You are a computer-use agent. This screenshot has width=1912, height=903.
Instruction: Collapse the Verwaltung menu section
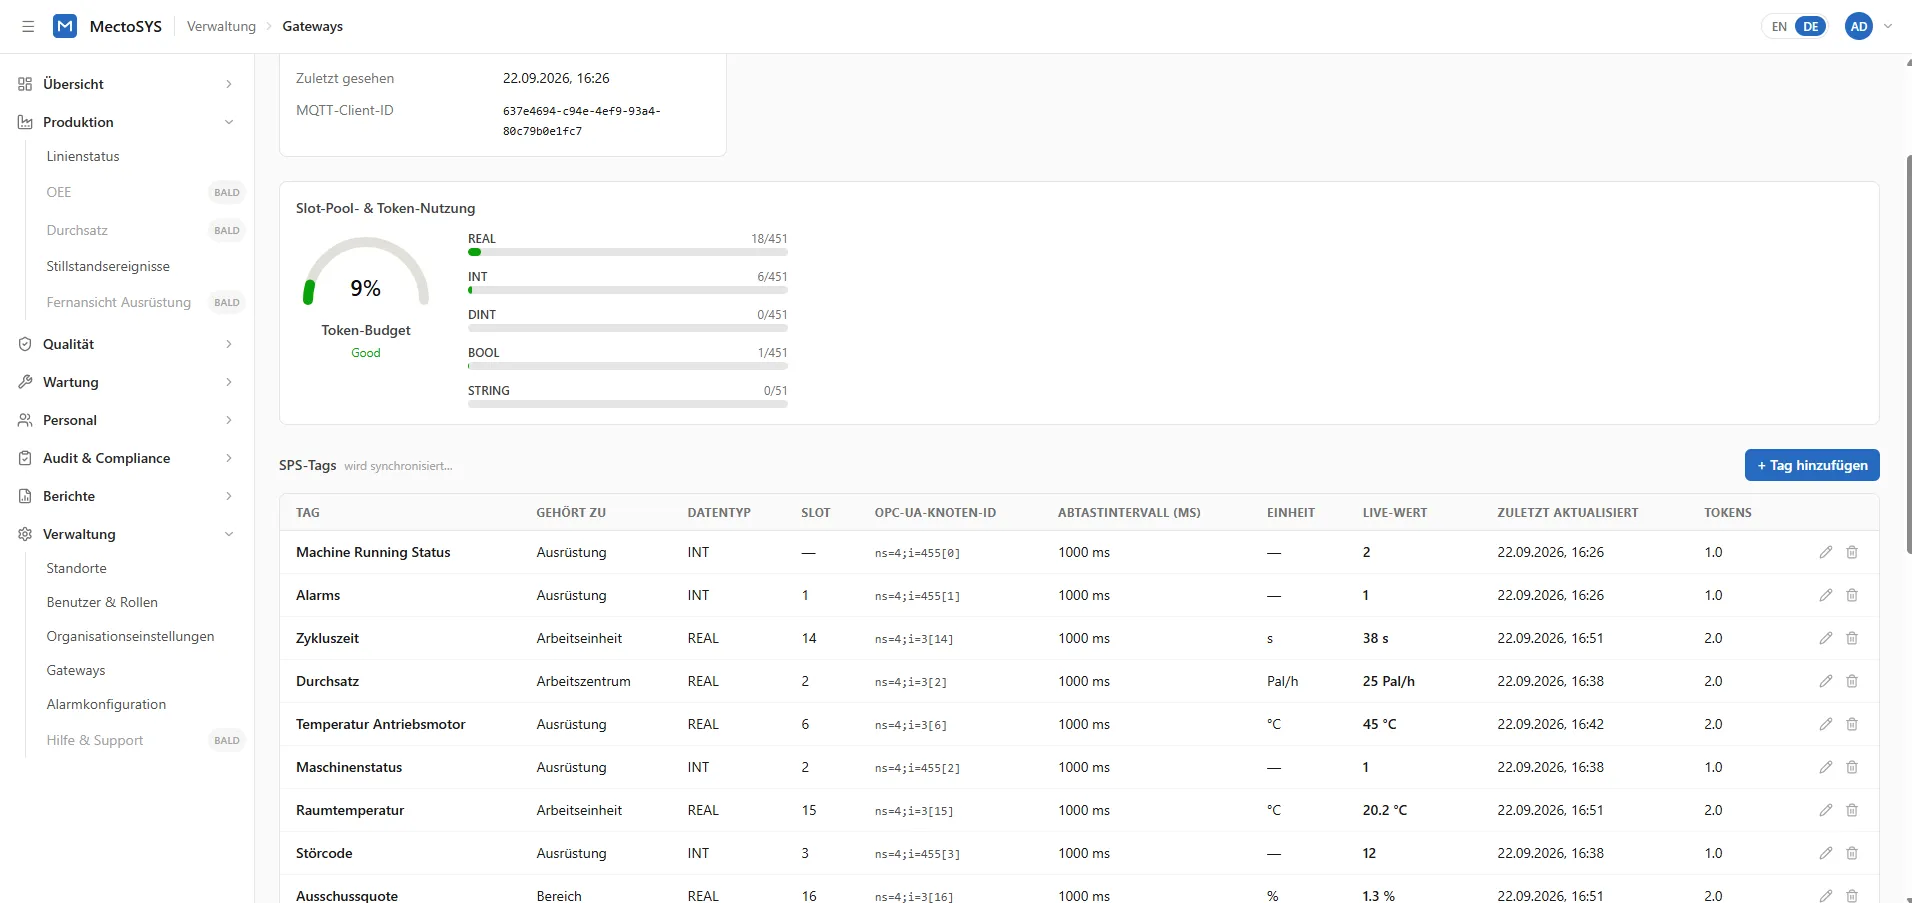pos(128,534)
